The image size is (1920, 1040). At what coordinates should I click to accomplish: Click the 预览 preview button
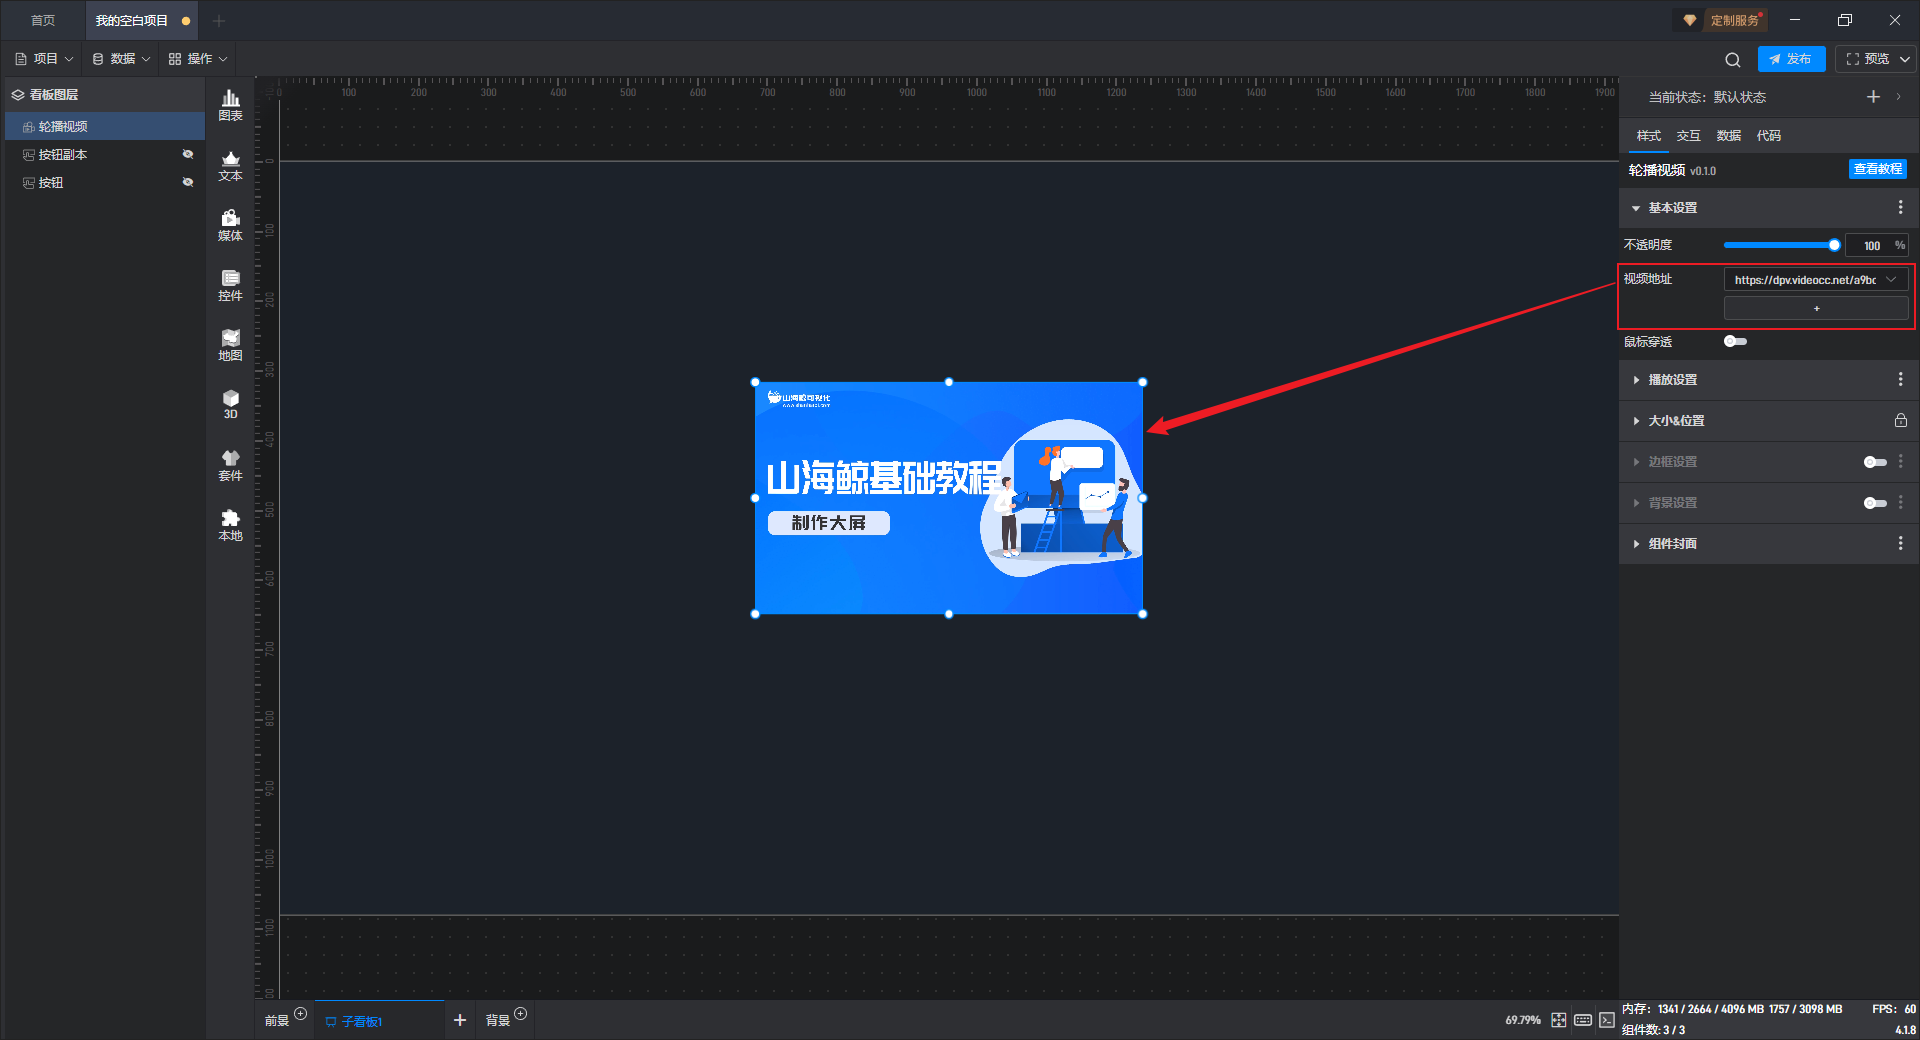point(1867,59)
